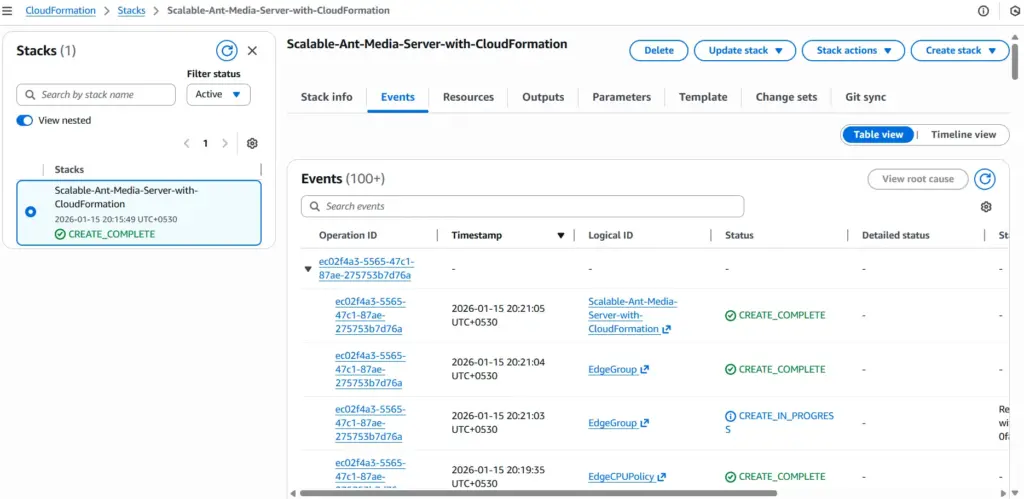Viewport: 1024px width, 499px height.
Task: Switch to the Template tab
Action: pos(703,97)
